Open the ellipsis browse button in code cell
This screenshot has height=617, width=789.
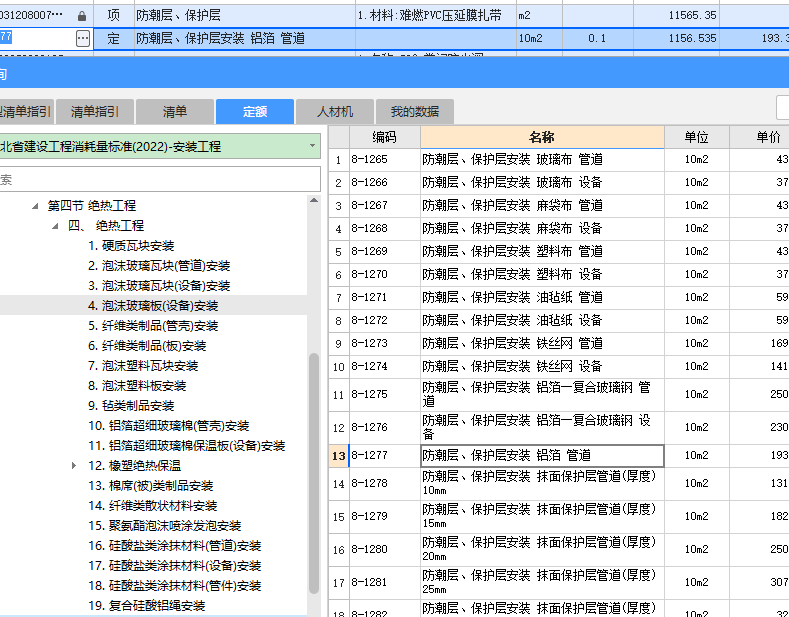(x=83, y=38)
